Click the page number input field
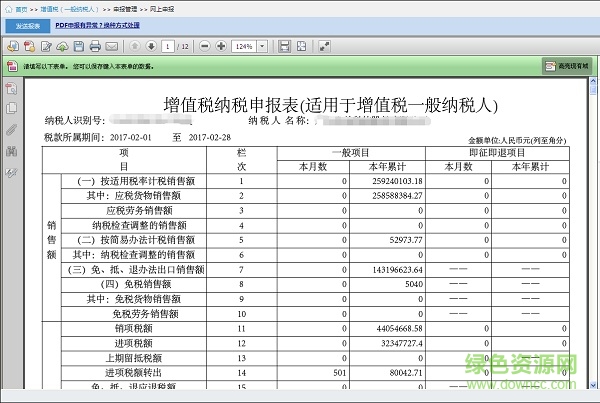600x403 pixels. pos(167,47)
